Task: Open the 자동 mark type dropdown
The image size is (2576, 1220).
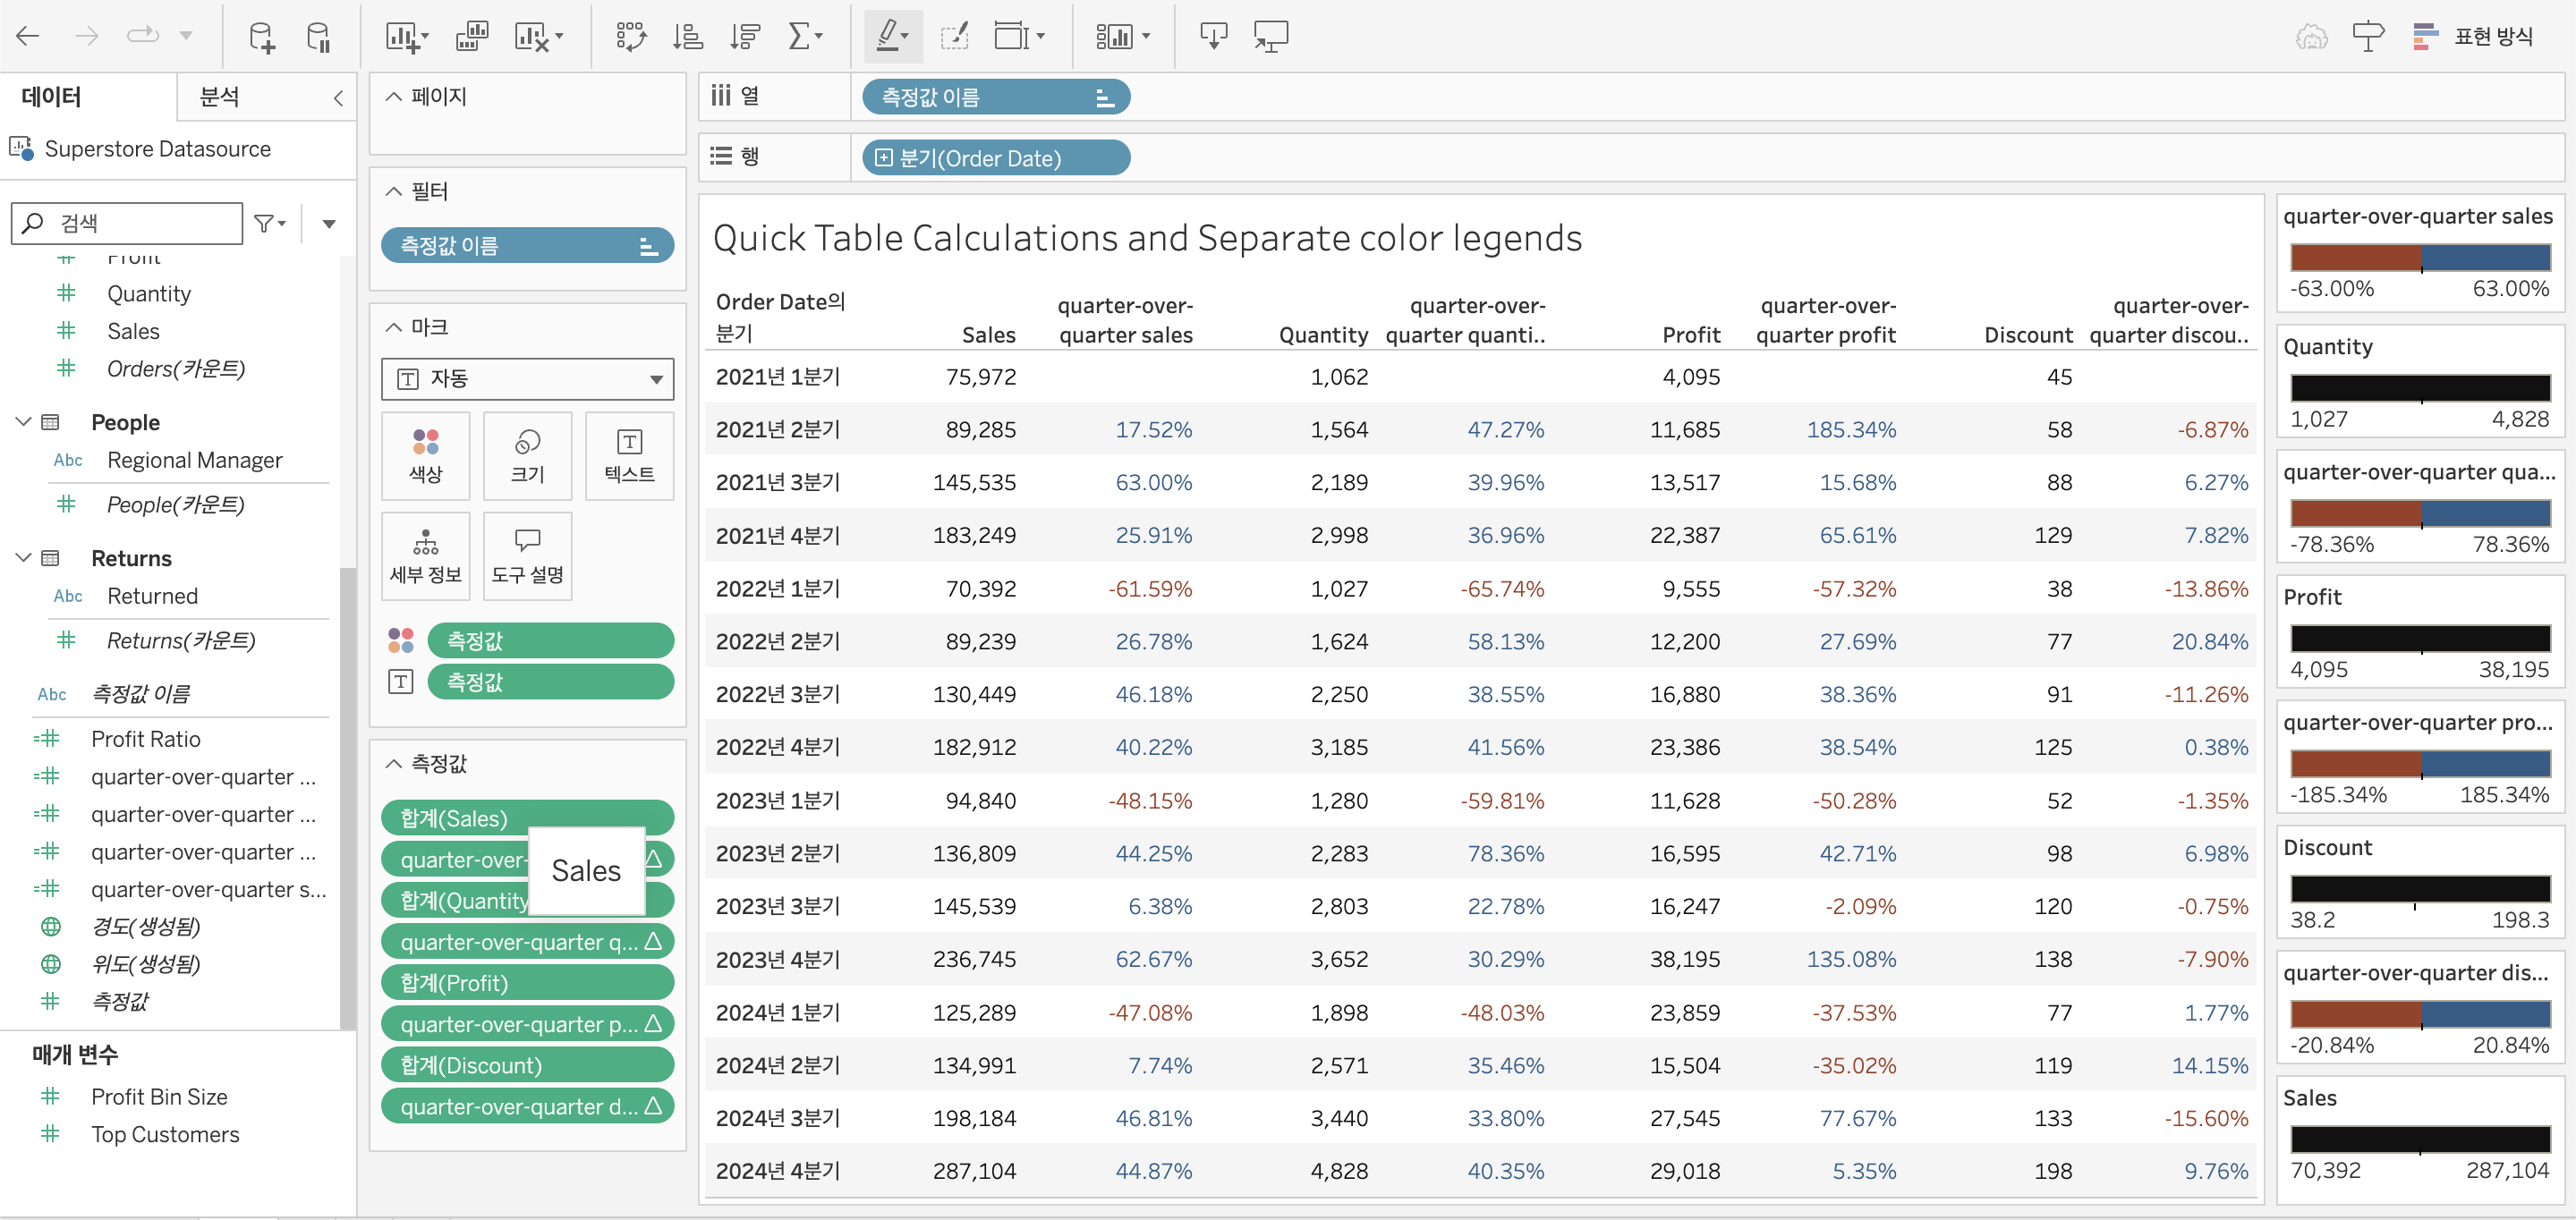Action: tap(527, 379)
